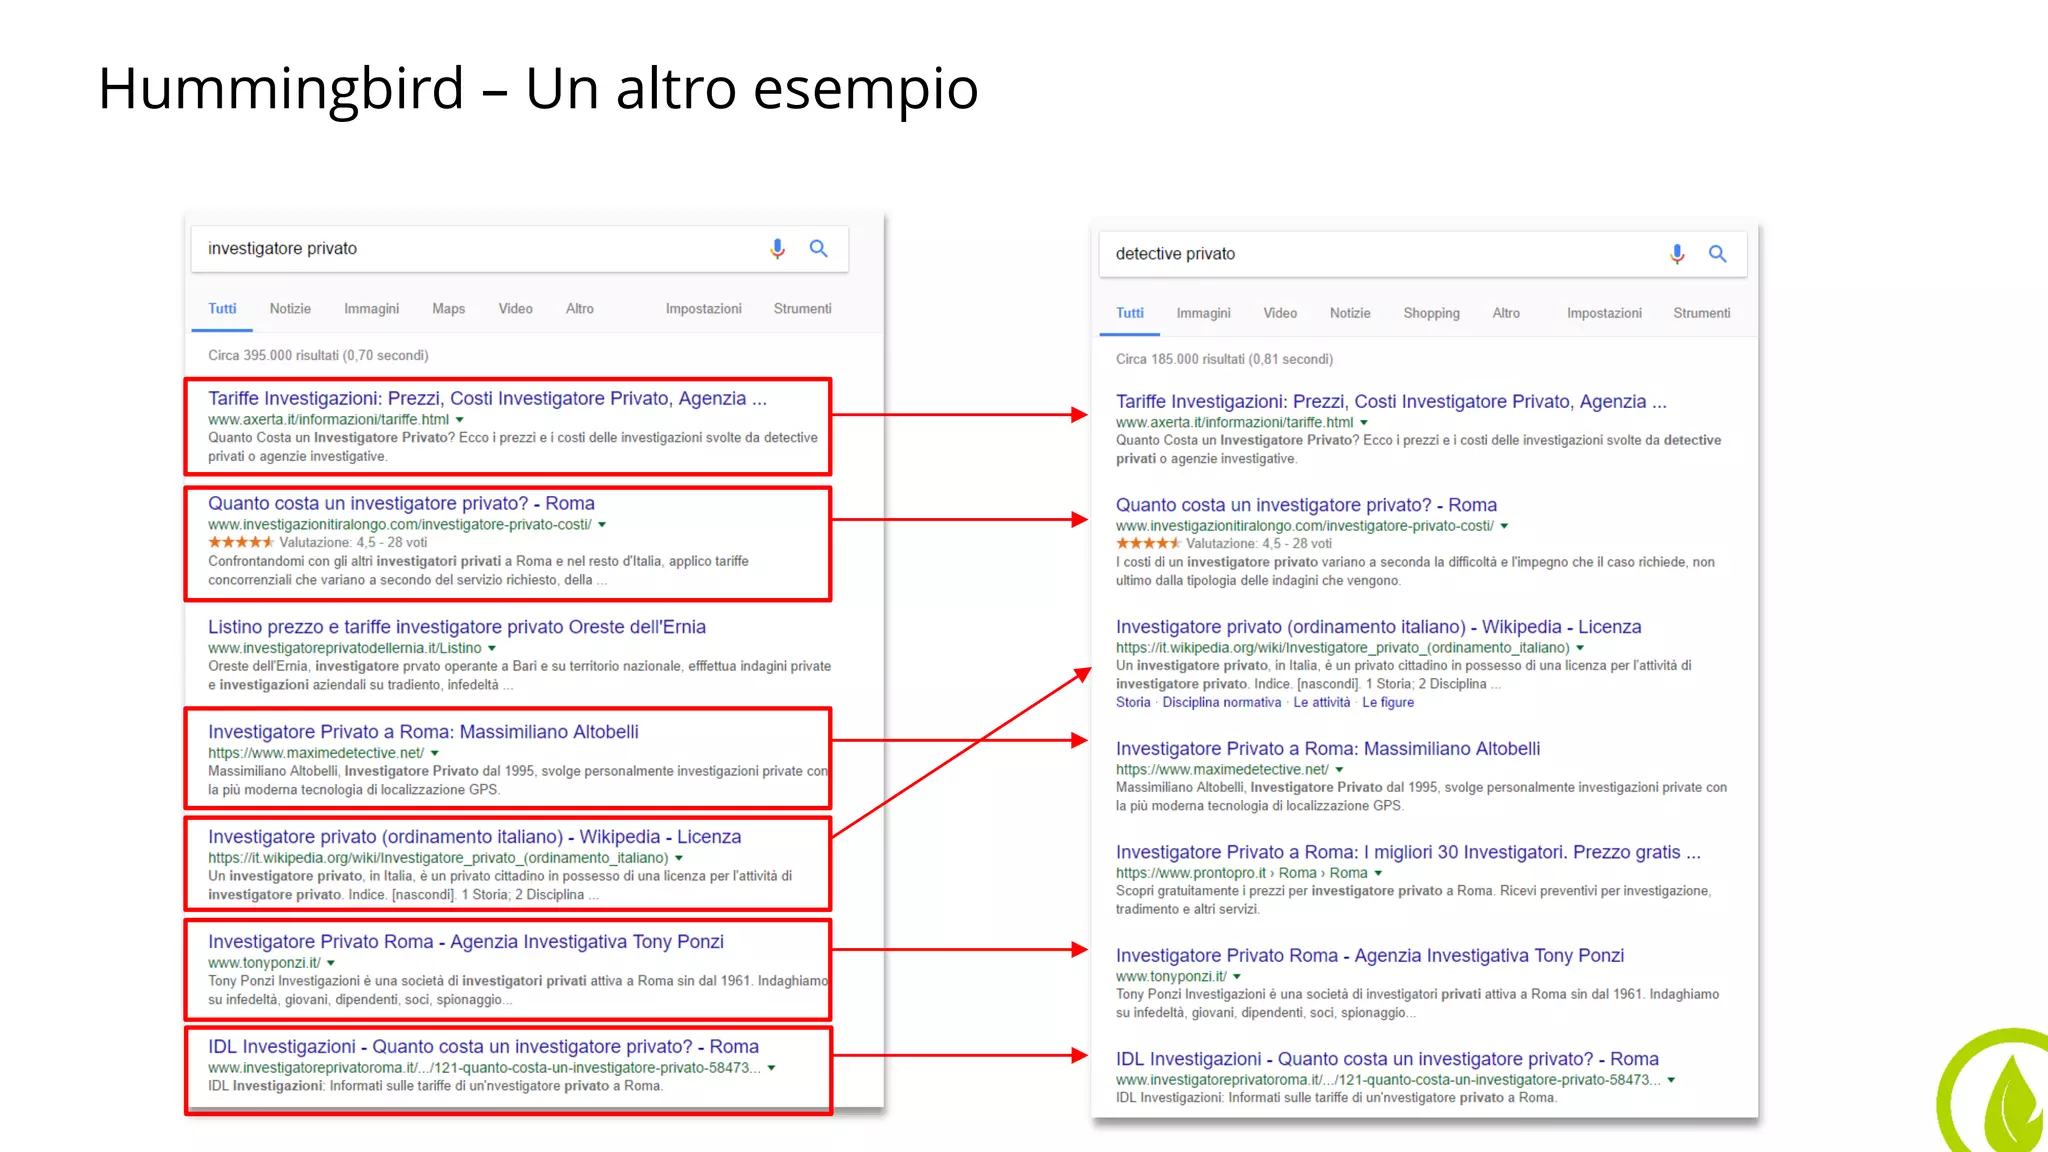This screenshot has width=2048, height=1152.
Task: Open Immagini tab in right search results
Action: tap(1203, 313)
